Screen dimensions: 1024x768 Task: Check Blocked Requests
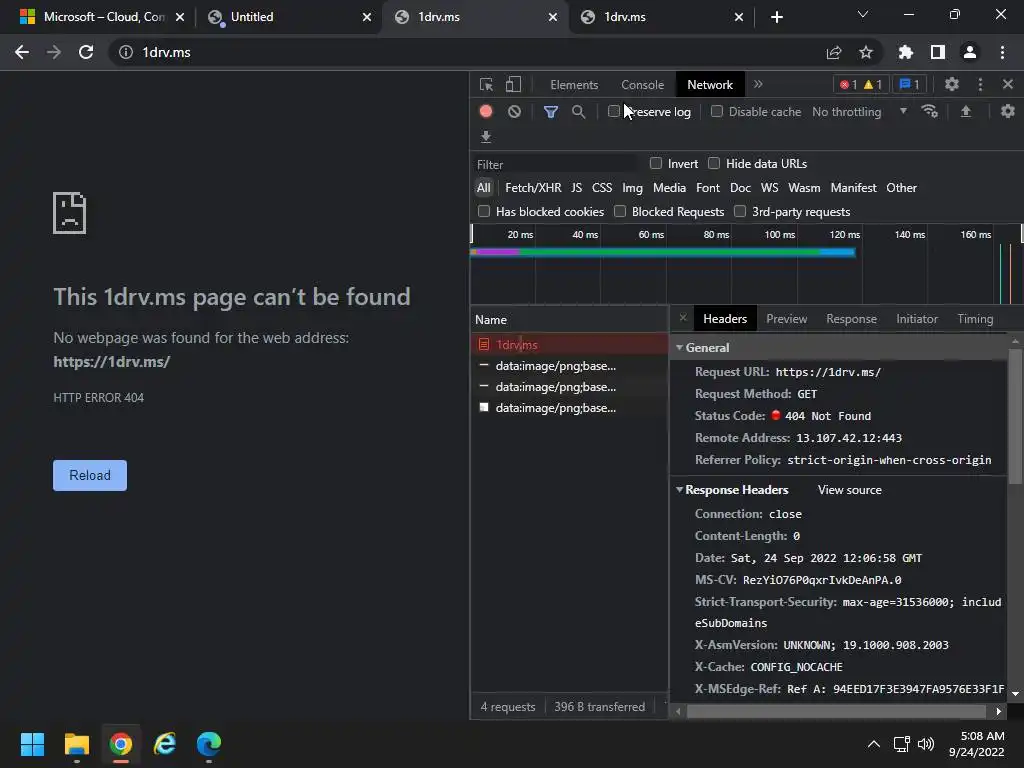620,212
